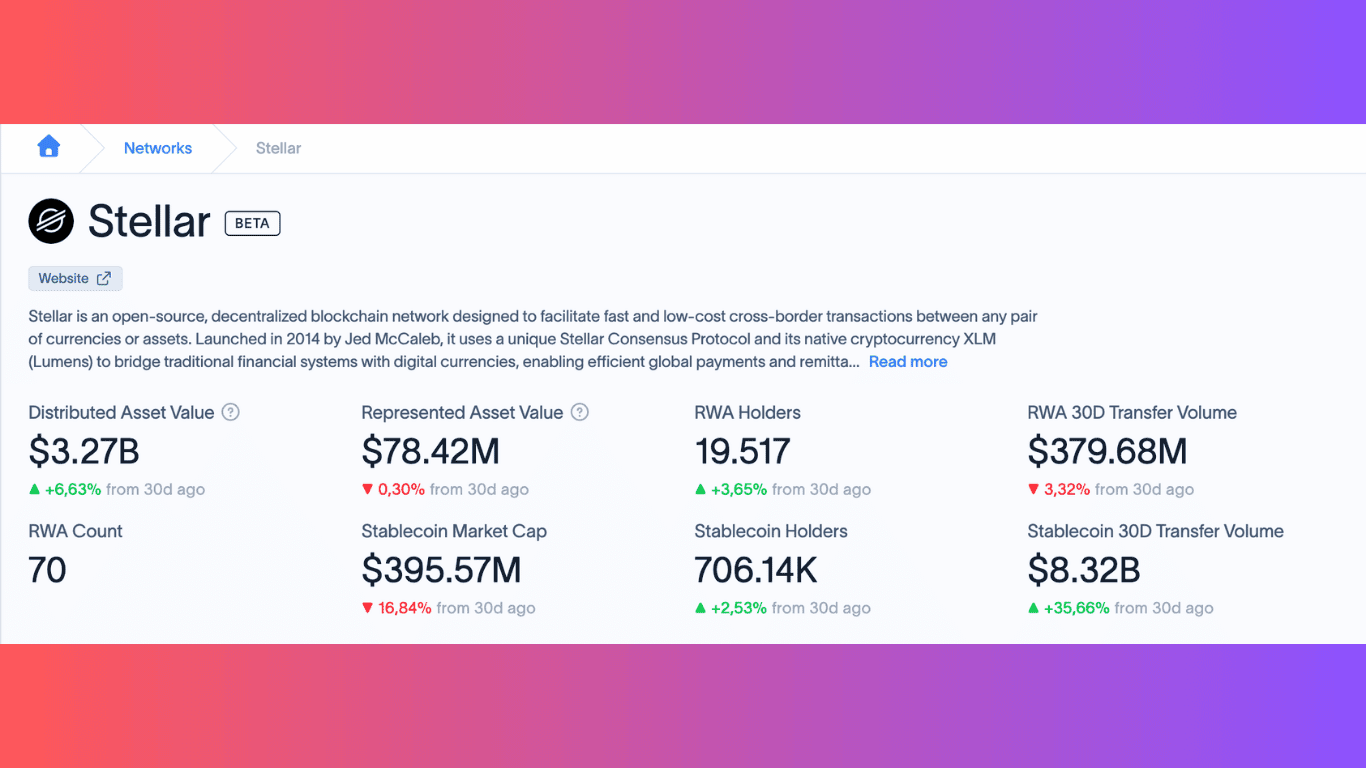
Task: Open the Represented Asset Value help icon
Action: (579, 412)
